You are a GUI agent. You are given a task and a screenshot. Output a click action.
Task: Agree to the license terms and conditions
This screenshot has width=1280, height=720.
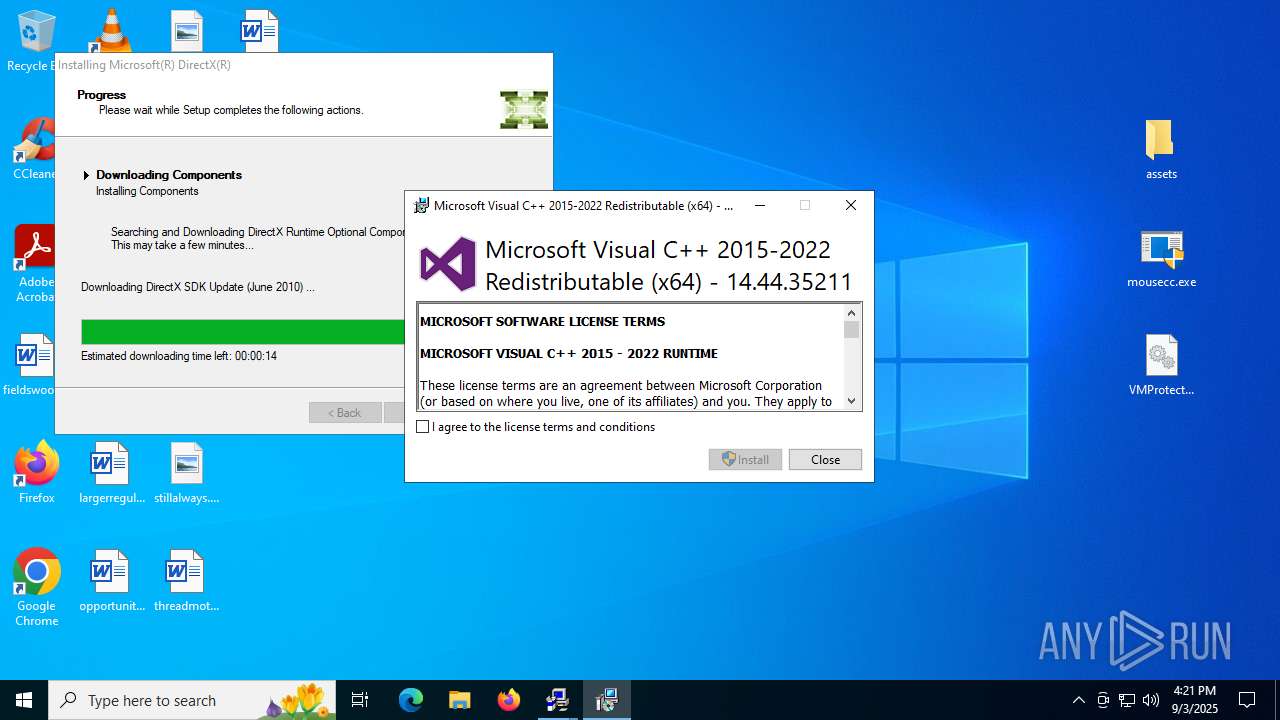coord(423,427)
